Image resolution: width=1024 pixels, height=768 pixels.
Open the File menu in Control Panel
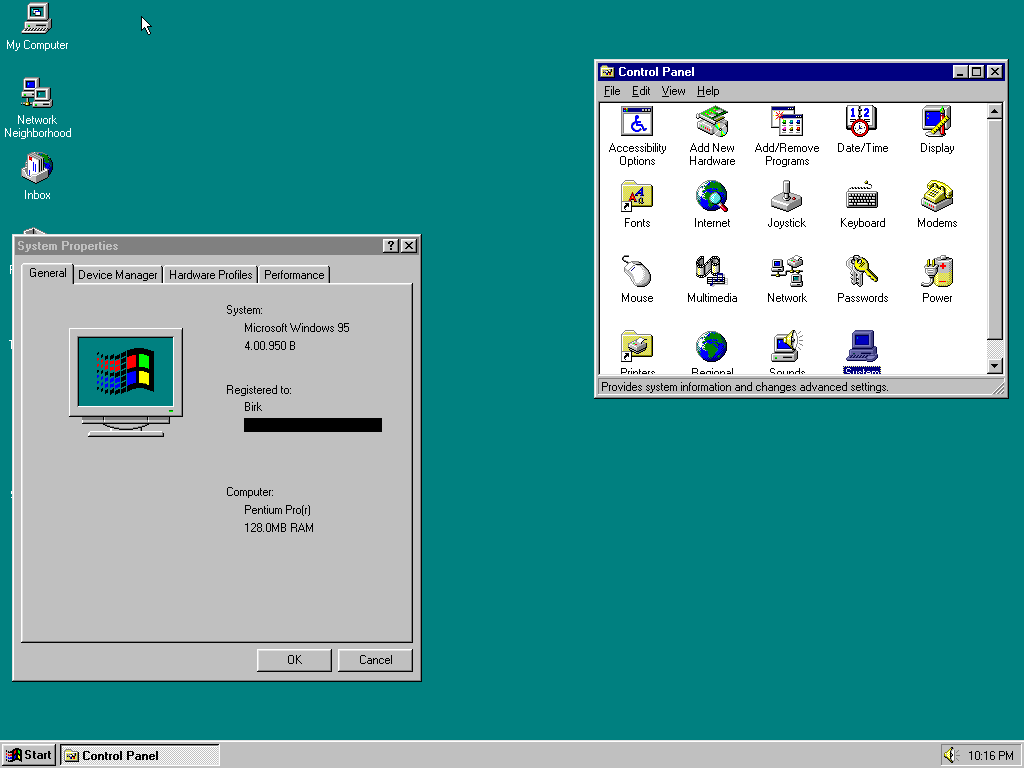pyautogui.click(x=611, y=90)
